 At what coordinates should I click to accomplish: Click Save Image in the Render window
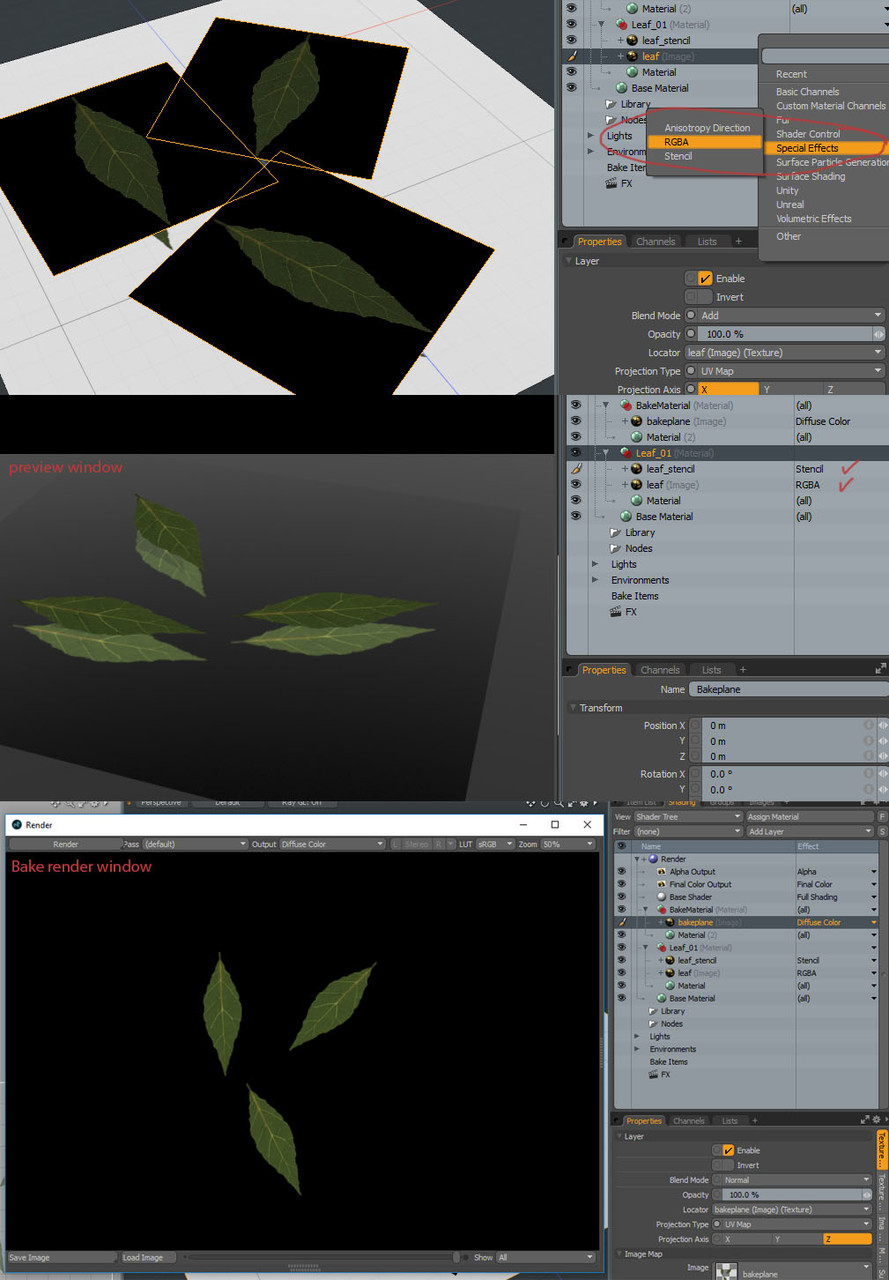pos(62,1257)
